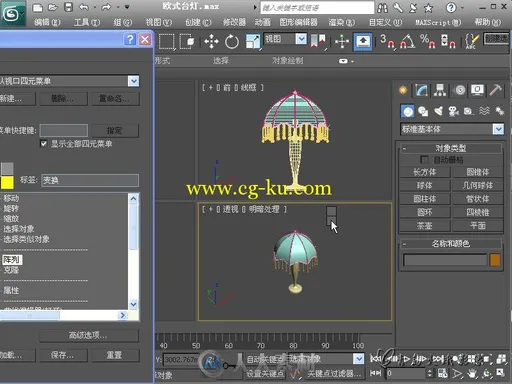Viewport: 512px width, 384px height.
Task: Click the orange object color swatch
Action: [495, 260]
